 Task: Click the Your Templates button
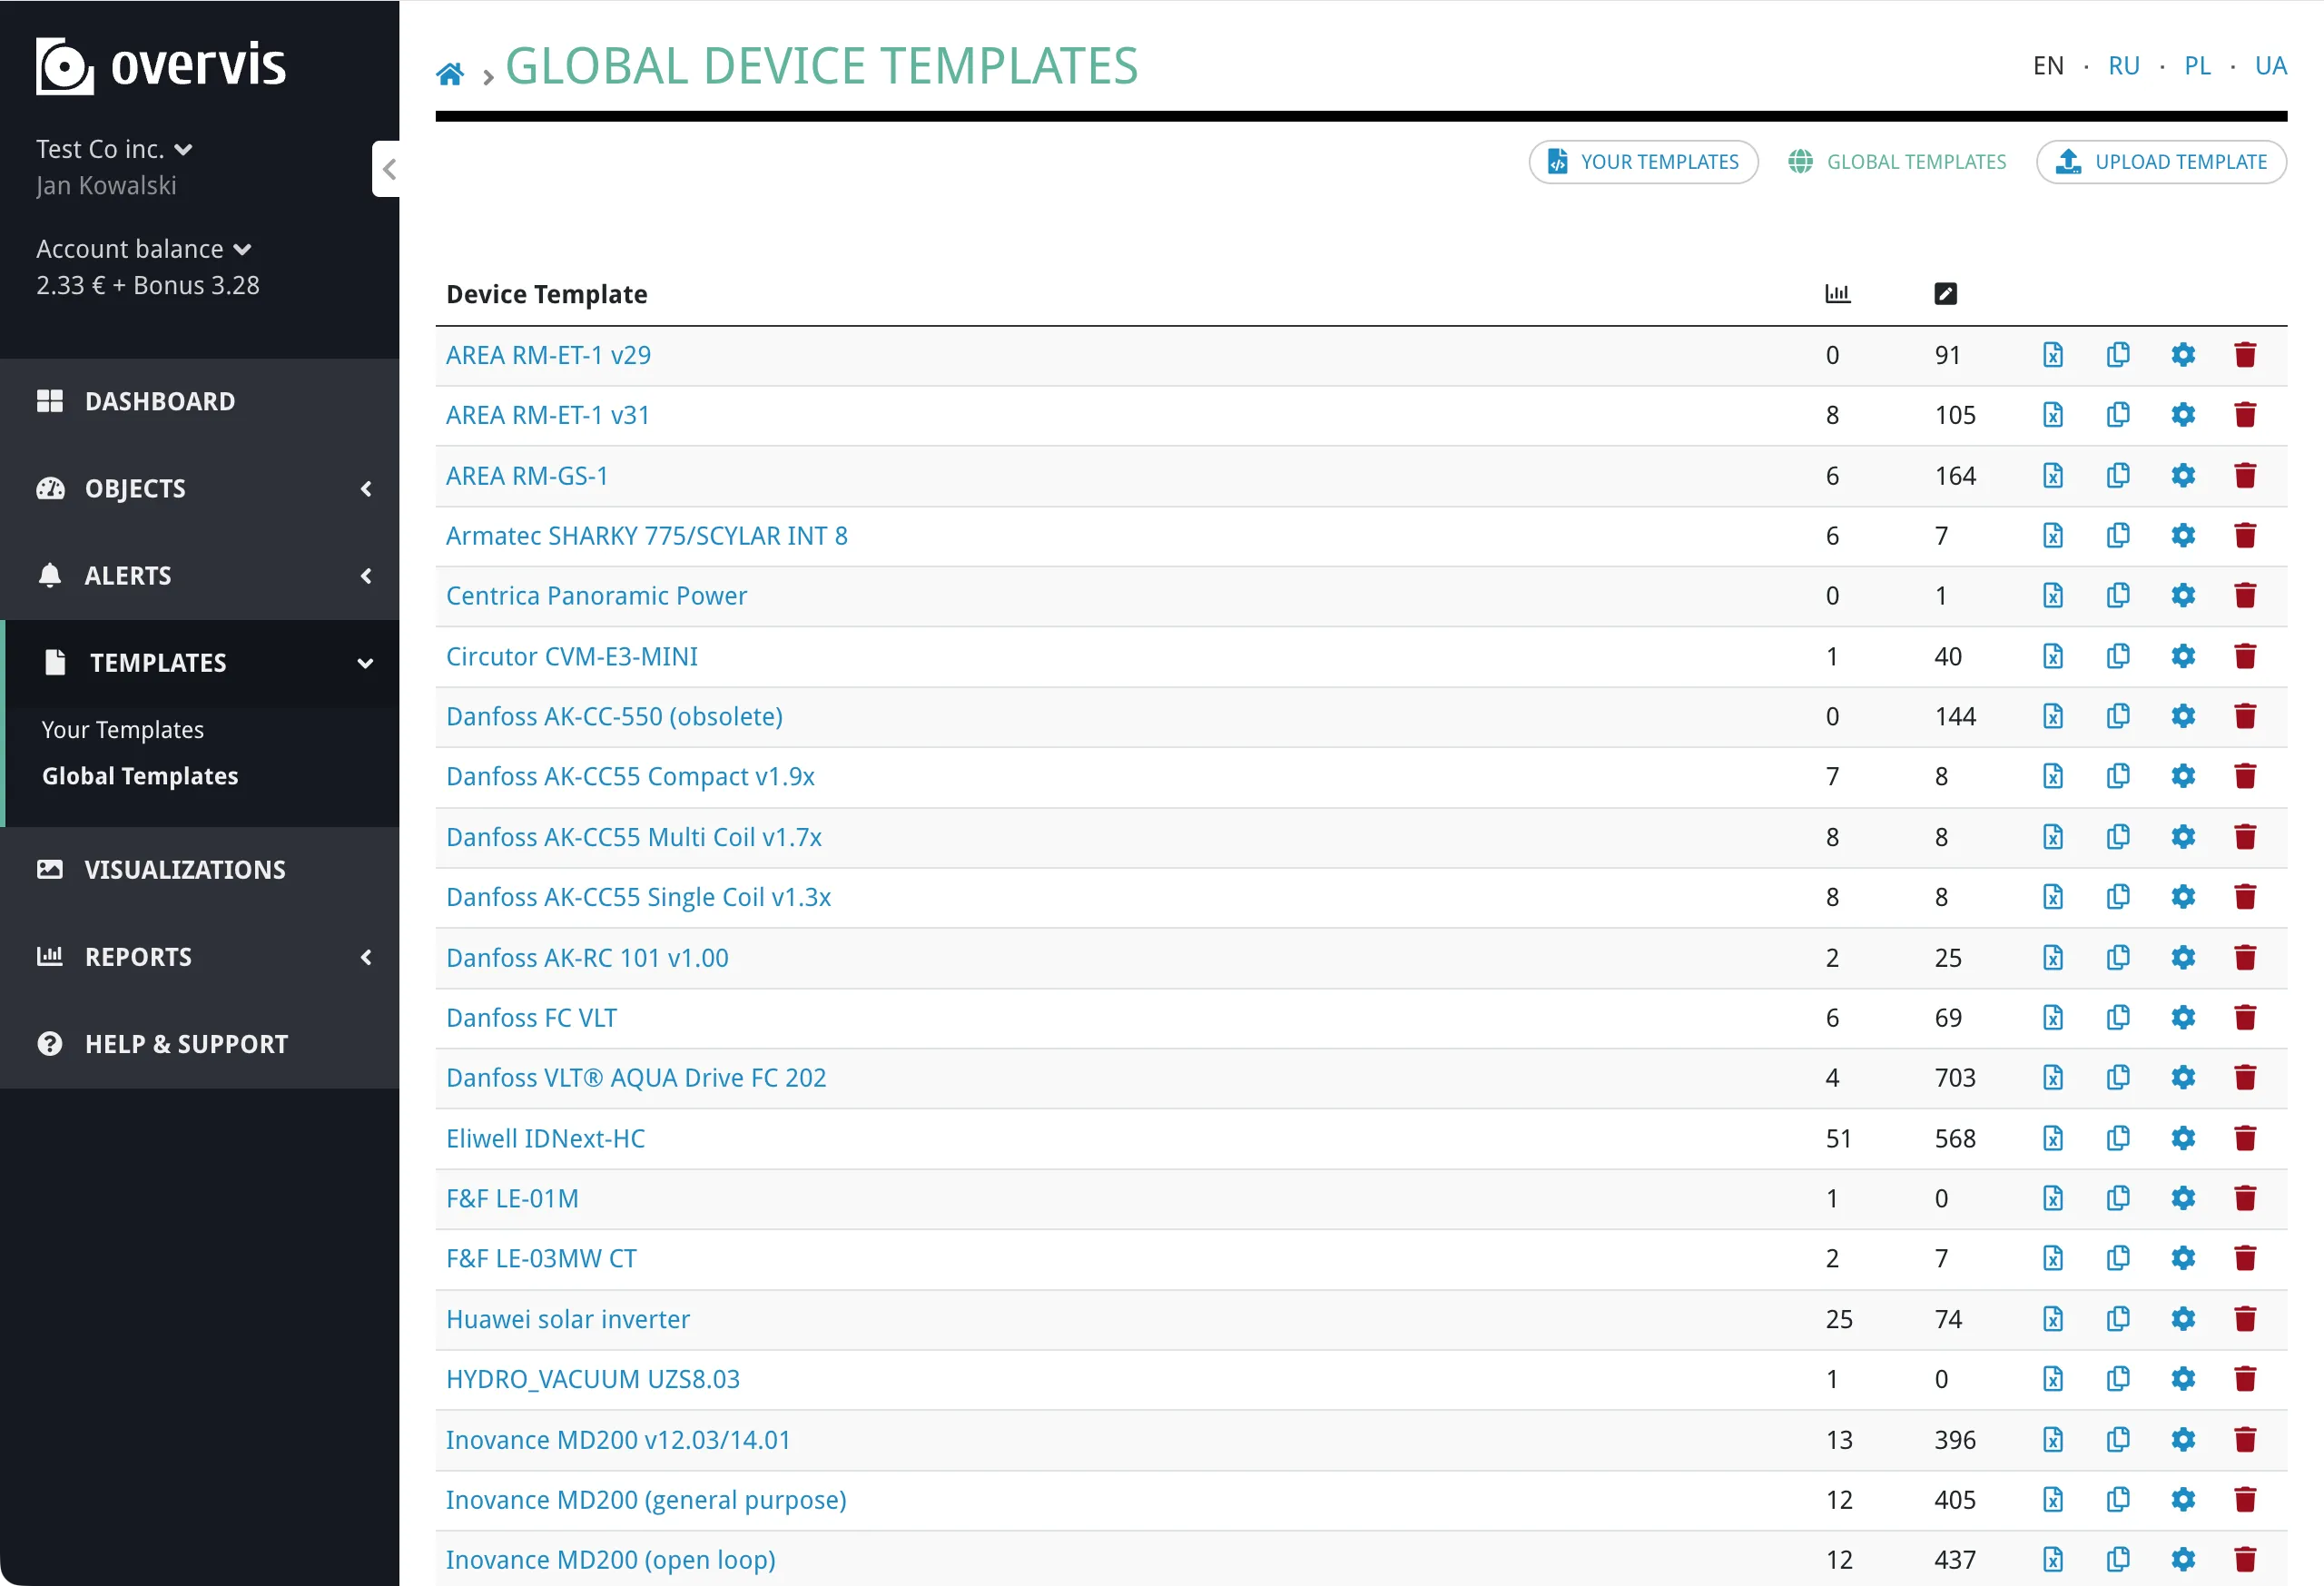[1642, 162]
